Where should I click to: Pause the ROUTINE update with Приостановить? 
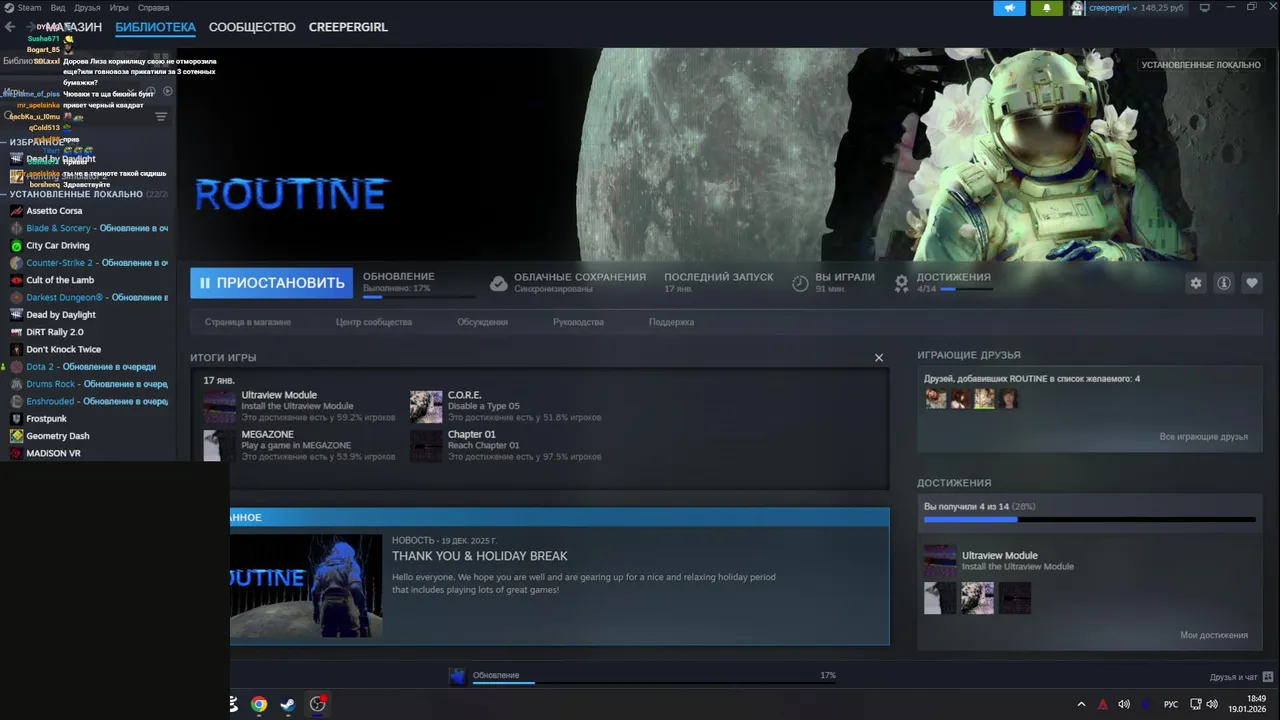271,283
